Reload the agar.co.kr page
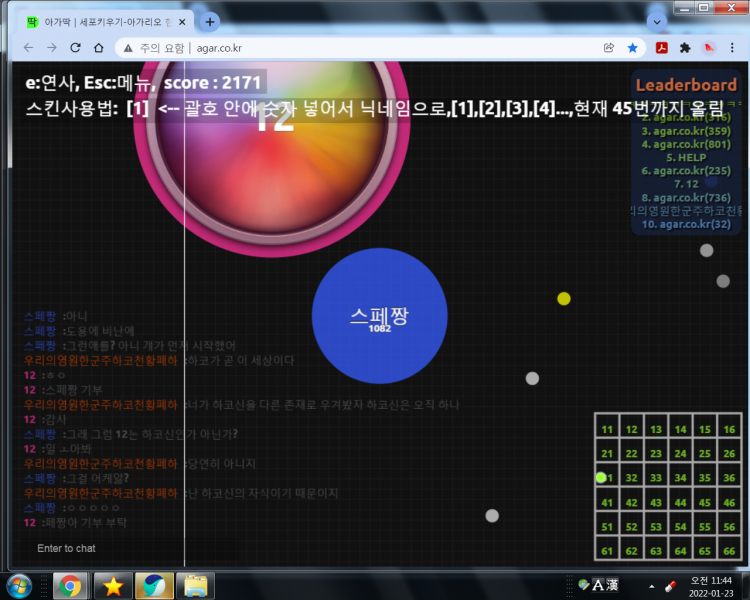Viewport: 750px width, 600px height. [x=75, y=48]
